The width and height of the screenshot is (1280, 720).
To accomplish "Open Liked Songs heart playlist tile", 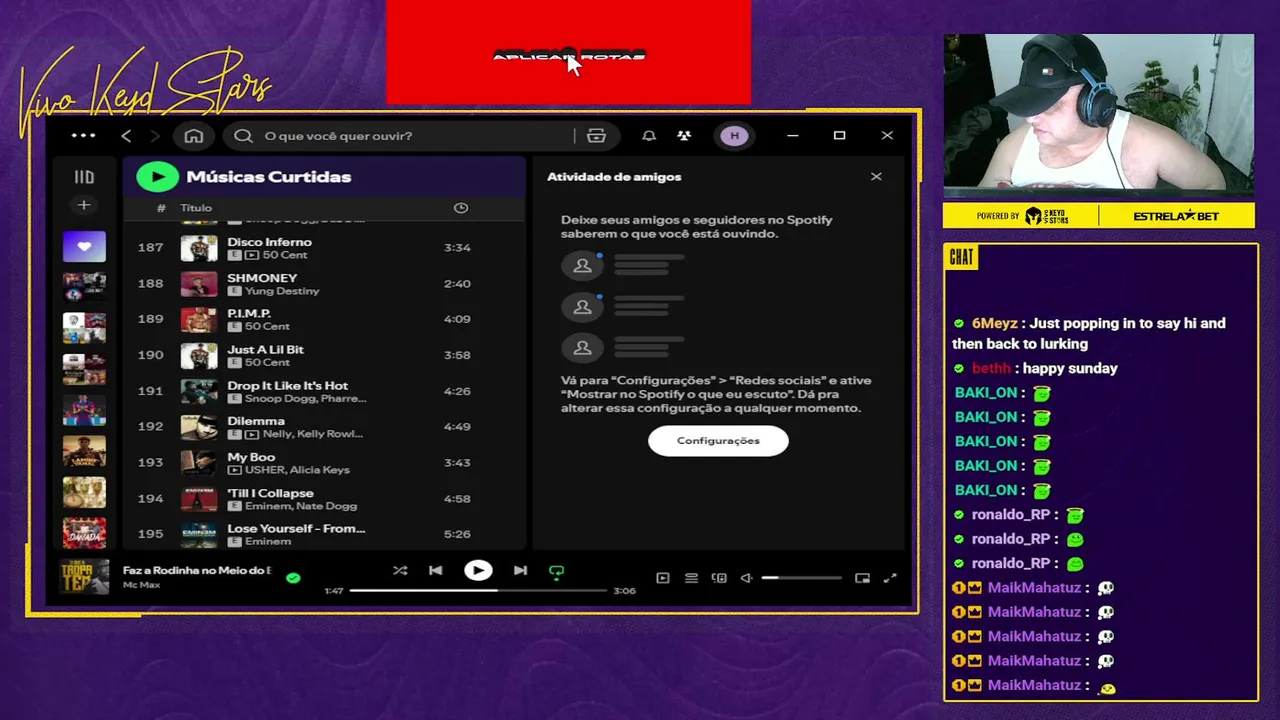I will pos(84,246).
